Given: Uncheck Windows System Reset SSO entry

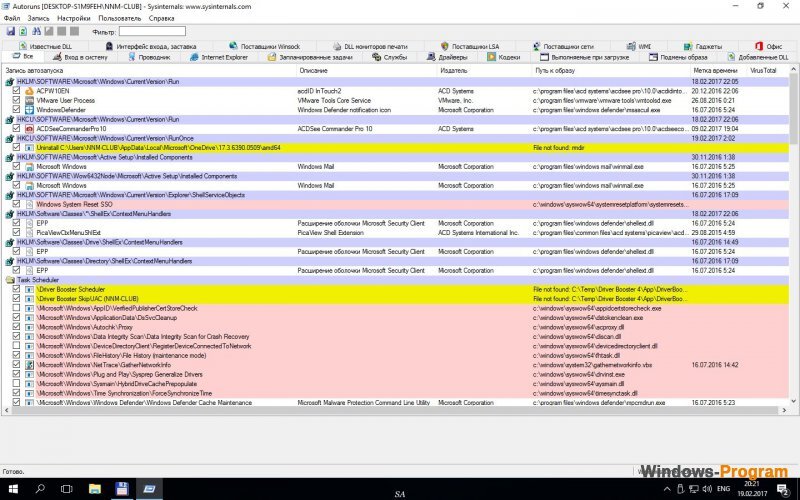Looking at the screenshot, I should [16, 204].
